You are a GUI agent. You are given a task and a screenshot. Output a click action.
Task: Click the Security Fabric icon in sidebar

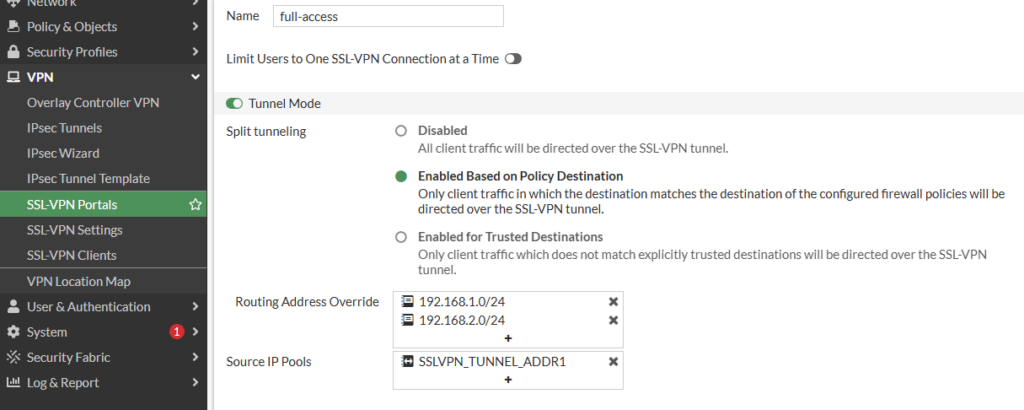pos(13,357)
